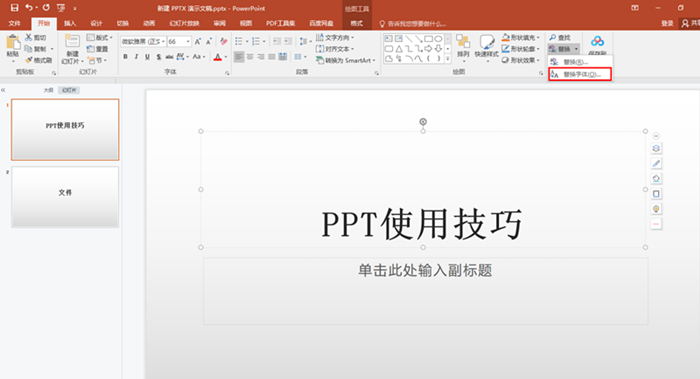The image size is (700, 379).
Task: Expand the shapes gallery More arrow
Action: click(448, 59)
